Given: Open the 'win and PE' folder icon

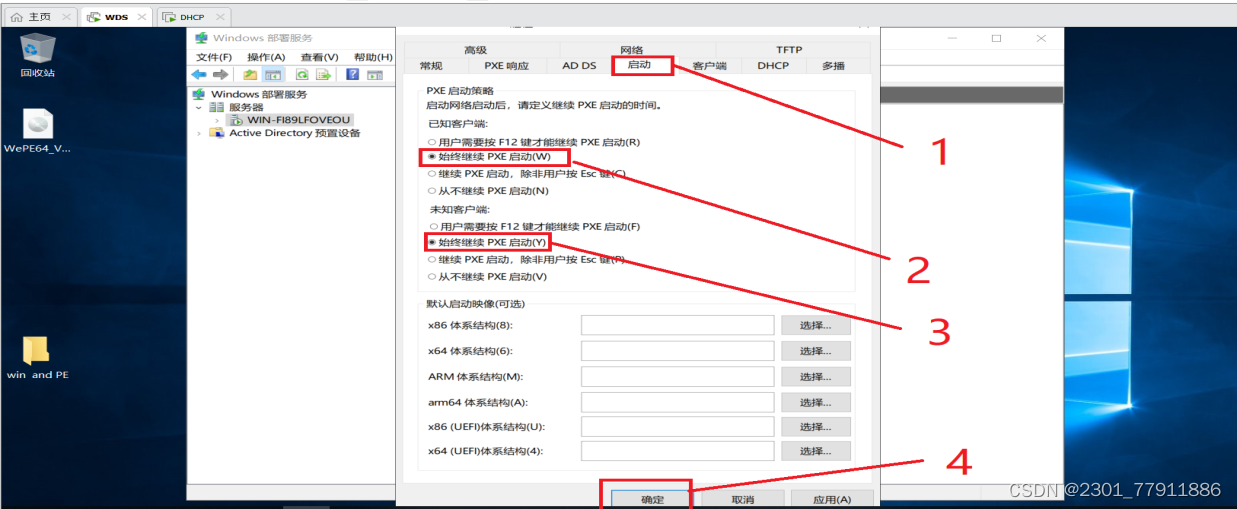Looking at the screenshot, I should (37, 357).
